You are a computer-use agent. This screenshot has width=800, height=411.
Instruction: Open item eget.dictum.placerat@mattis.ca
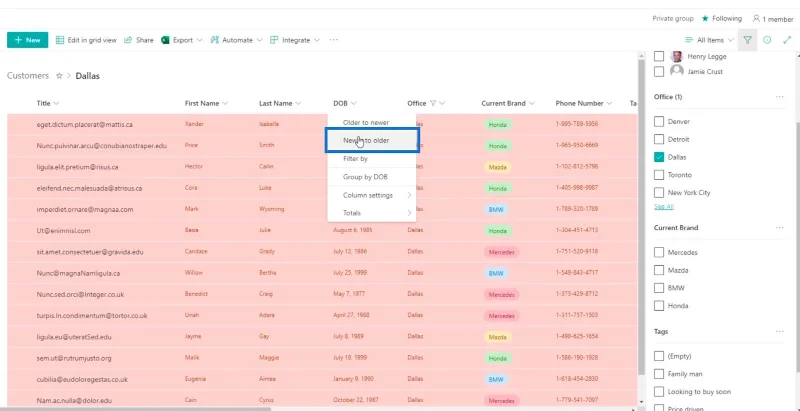click(85, 124)
